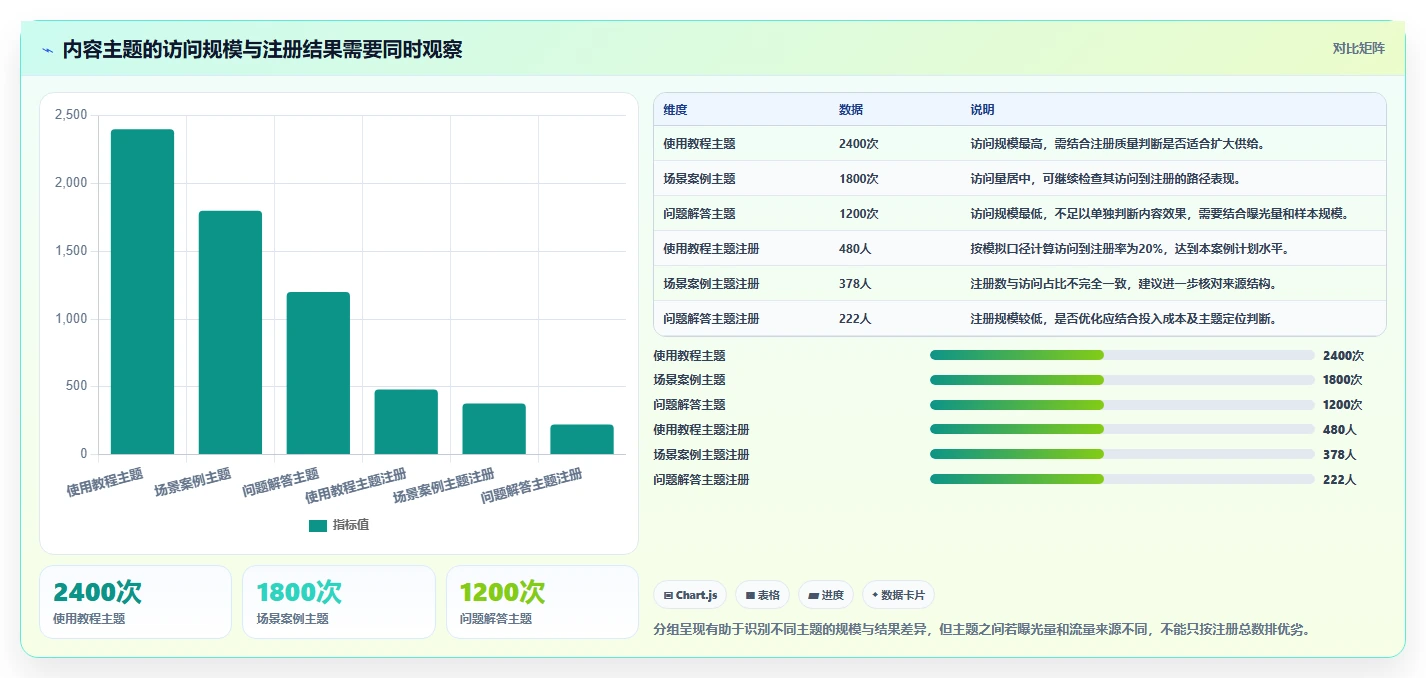Click the teal legend swatch for 指标值
The height and width of the screenshot is (678, 1426).
[x=318, y=526]
